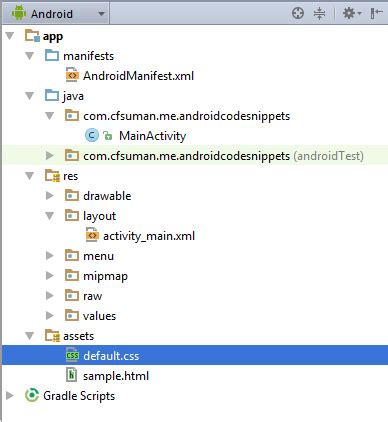Click the app module folder icon
Image resolution: width=388 pixels, height=422 pixels.
tap(32, 35)
